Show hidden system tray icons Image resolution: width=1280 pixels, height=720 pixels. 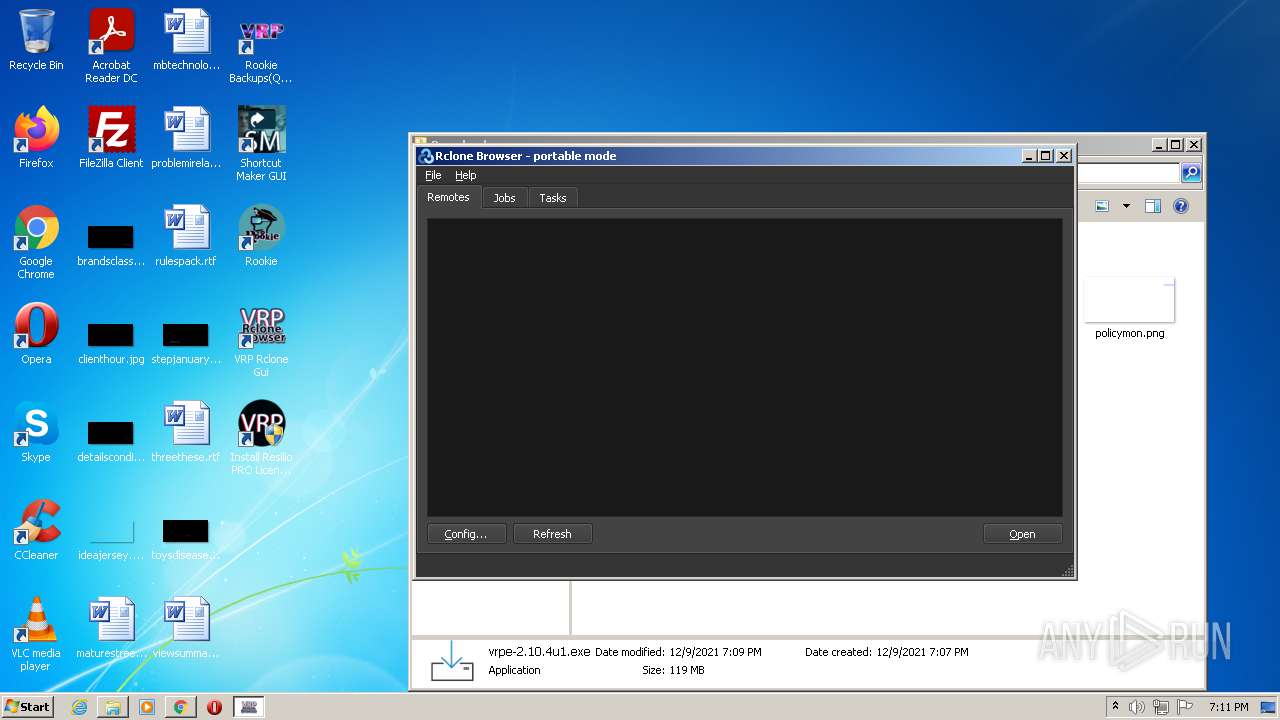1115,707
